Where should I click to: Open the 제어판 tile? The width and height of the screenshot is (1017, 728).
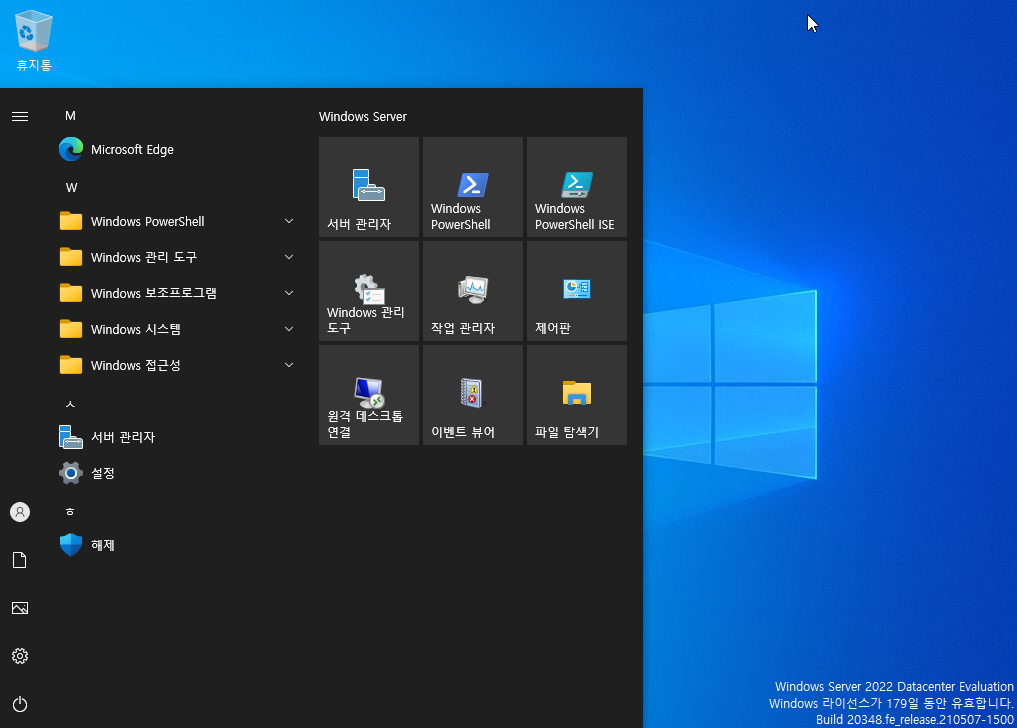pos(577,291)
